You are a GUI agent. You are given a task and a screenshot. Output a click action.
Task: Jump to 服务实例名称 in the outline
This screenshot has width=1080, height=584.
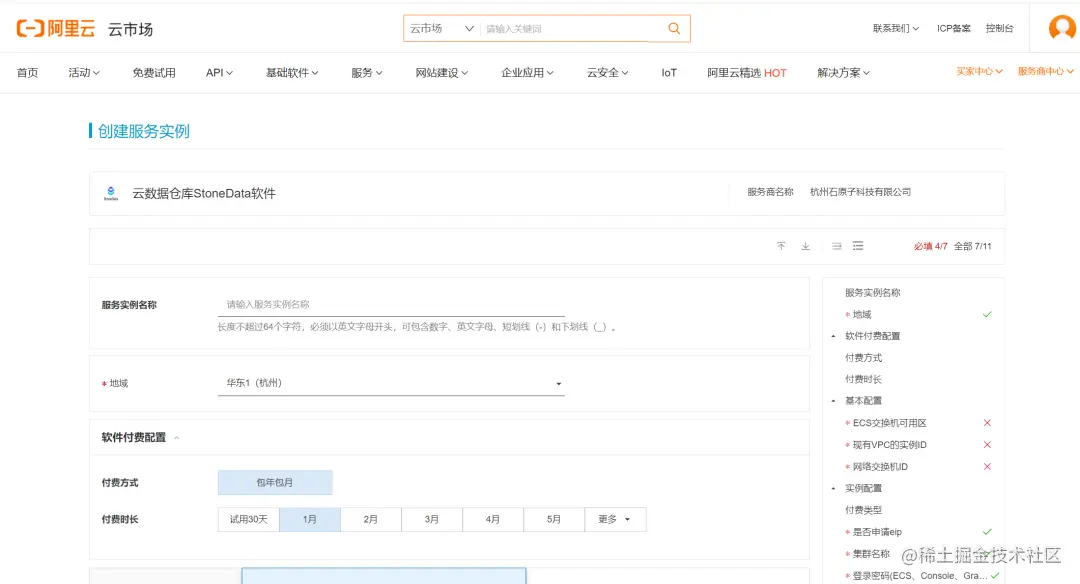click(873, 293)
